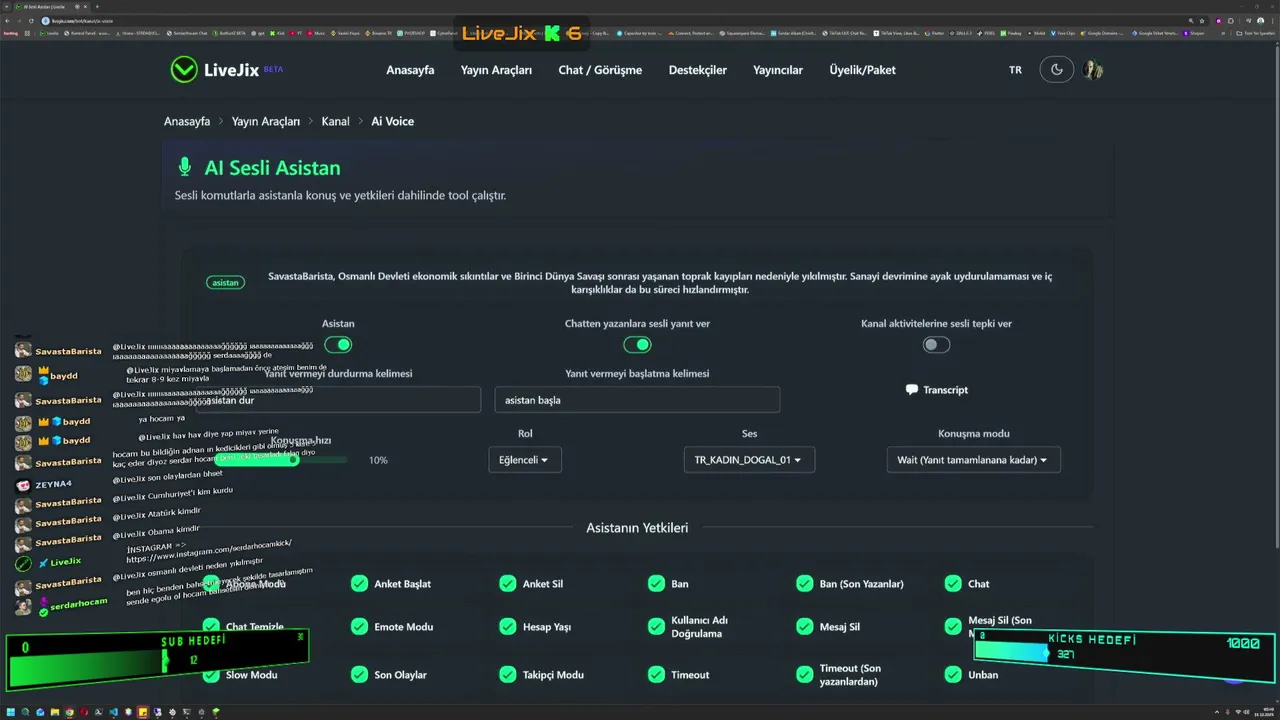Image resolution: width=1280 pixels, height=720 pixels.
Task: Click the Transcript speech bubble icon
Action: coord(911,389)
